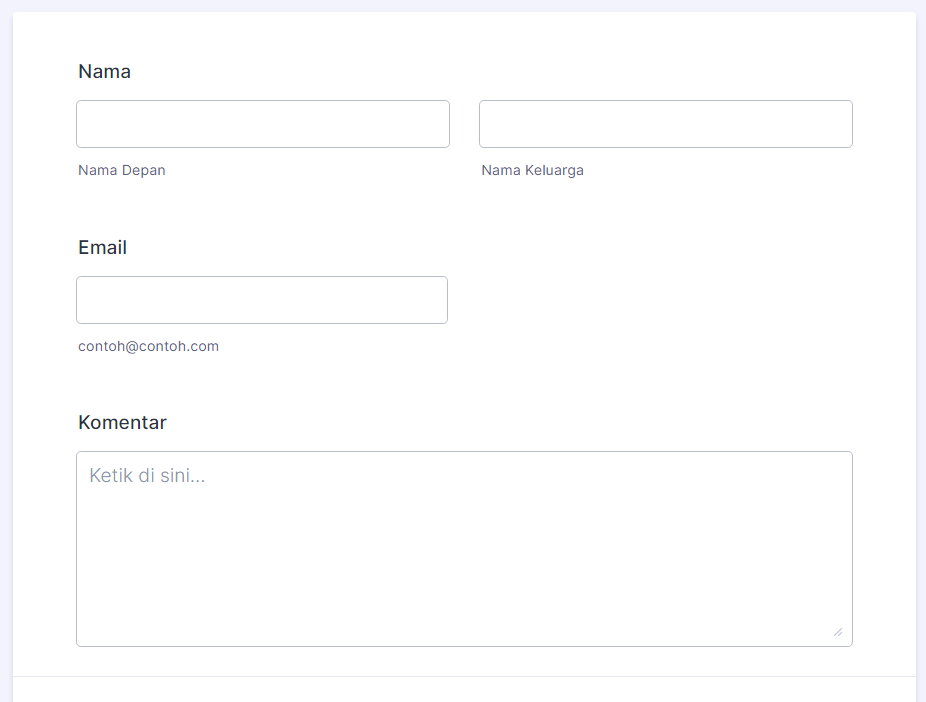Click the "Ketik di sini..." placeholder text
The width and height of the screenshot is (926, 702).
pyautogui.click(x=147, y=476)
